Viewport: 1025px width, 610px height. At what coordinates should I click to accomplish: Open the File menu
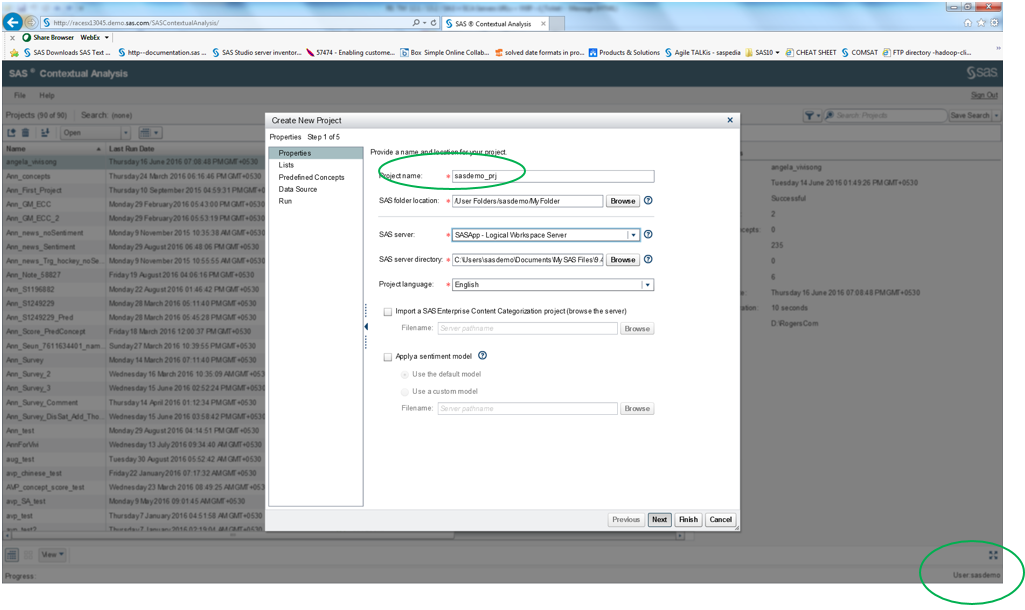[20, 95]
